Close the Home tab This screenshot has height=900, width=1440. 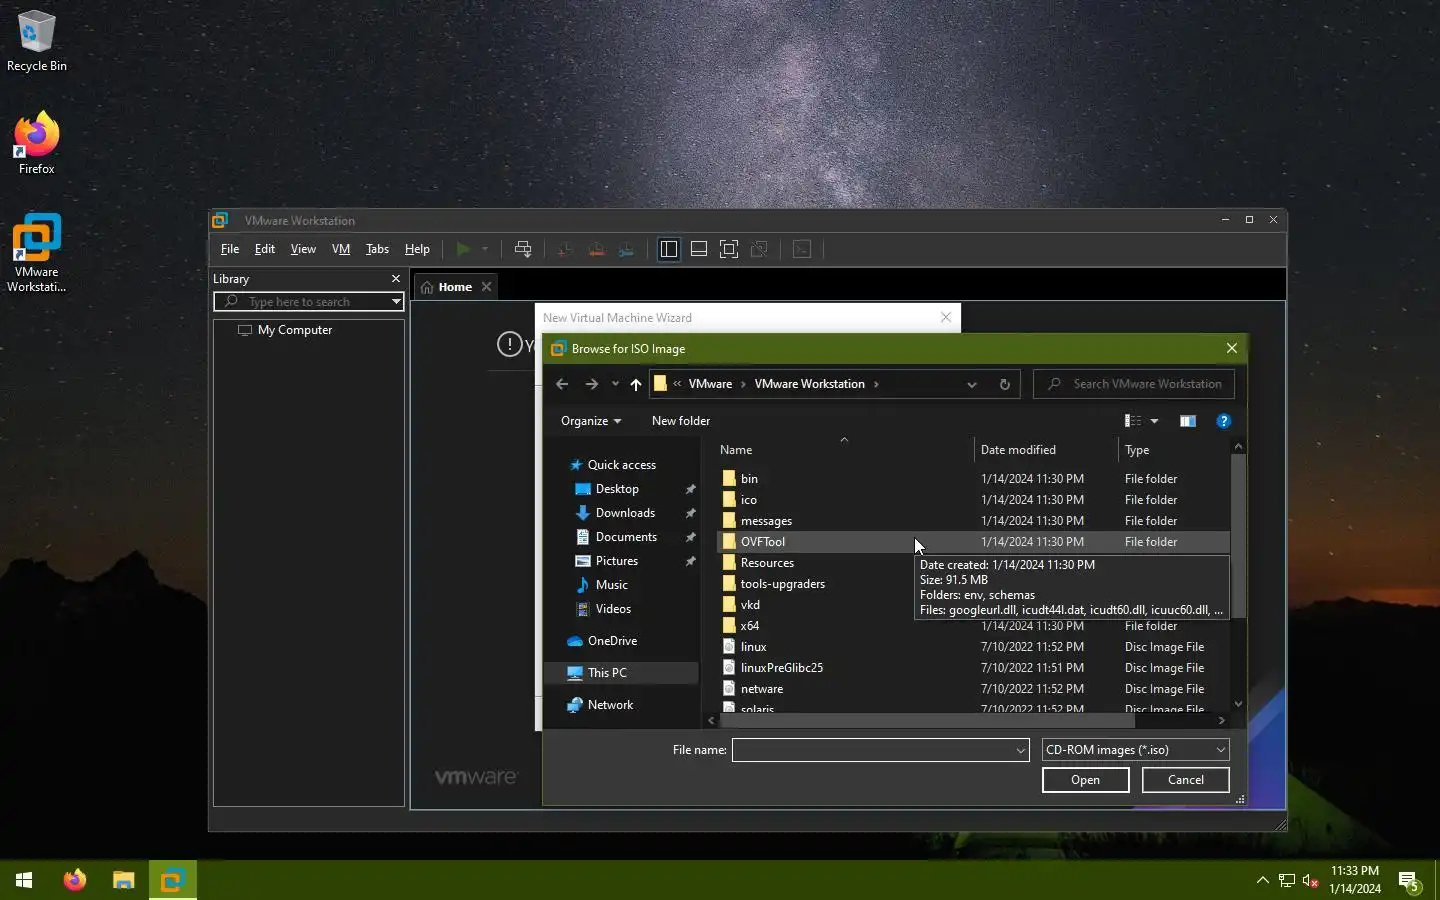point(487,287)
